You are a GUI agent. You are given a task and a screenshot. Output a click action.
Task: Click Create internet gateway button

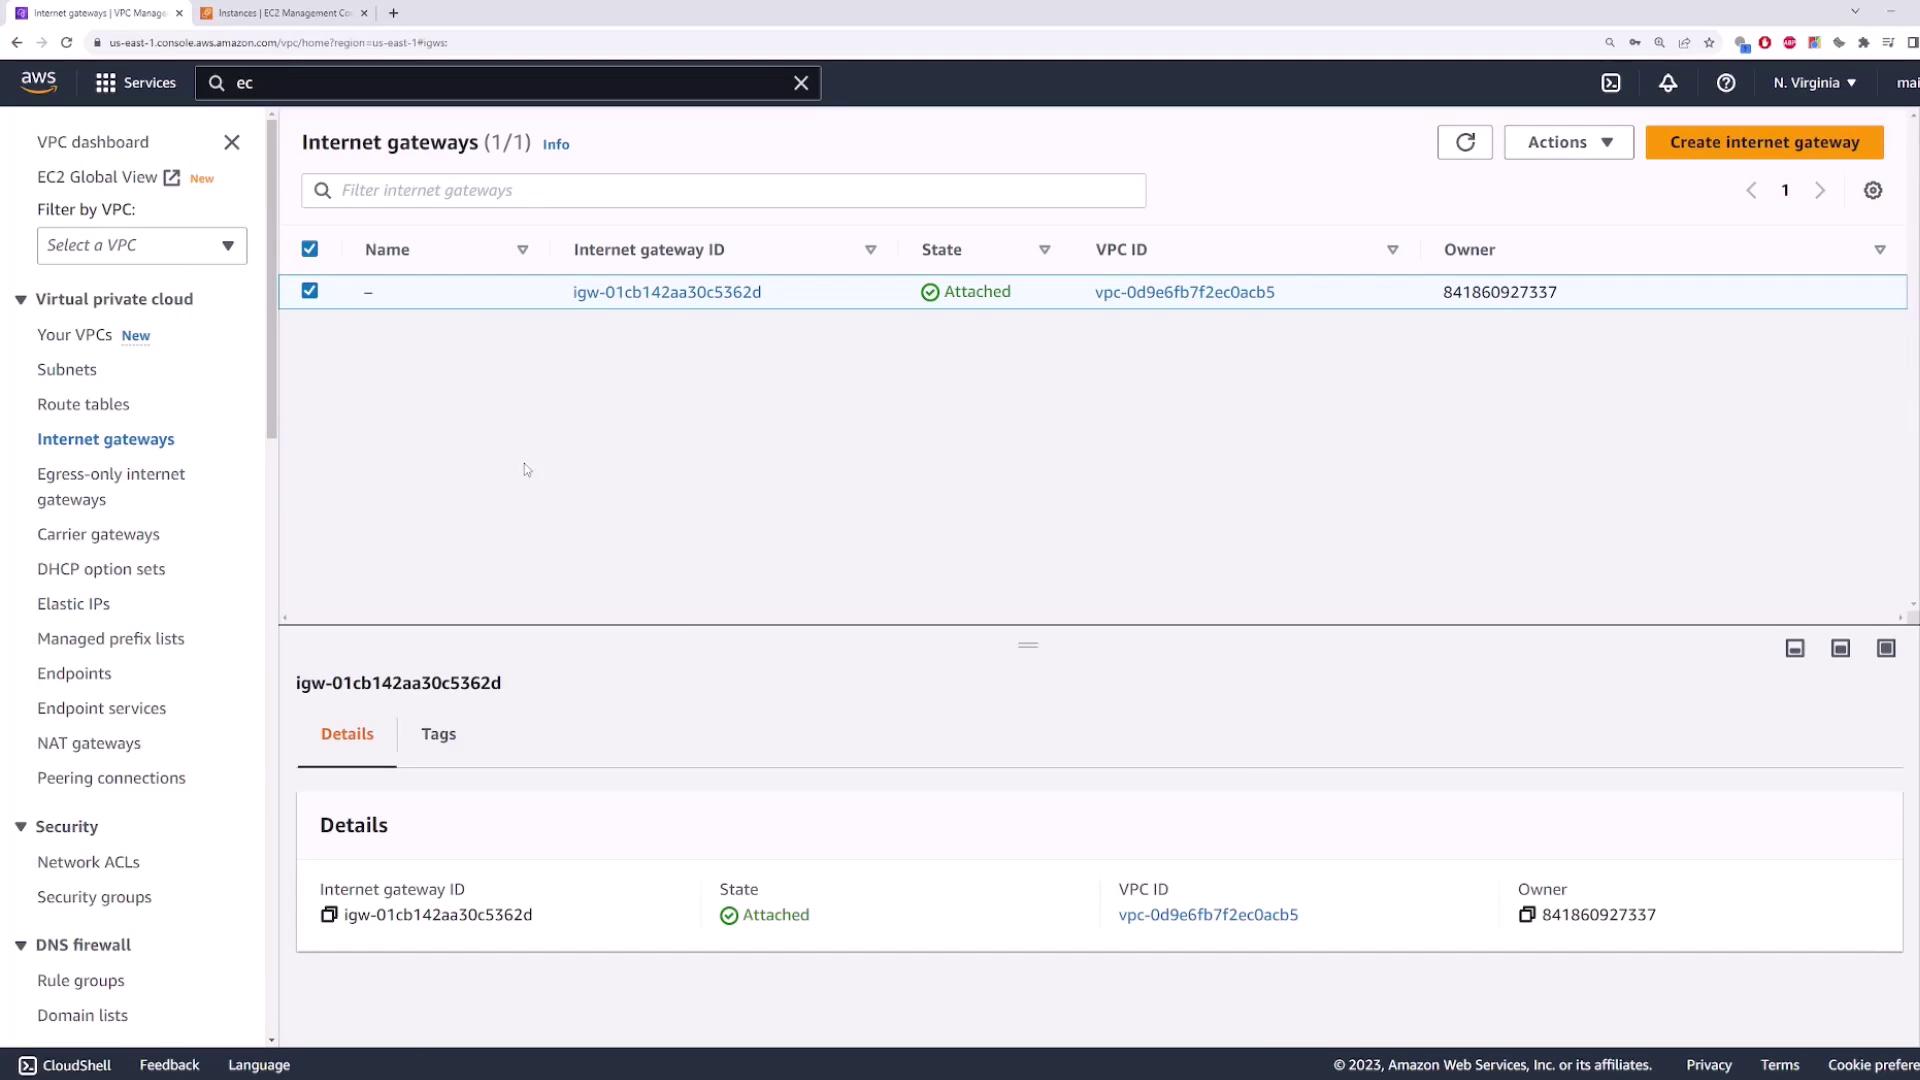click(x=1764, y=142)
